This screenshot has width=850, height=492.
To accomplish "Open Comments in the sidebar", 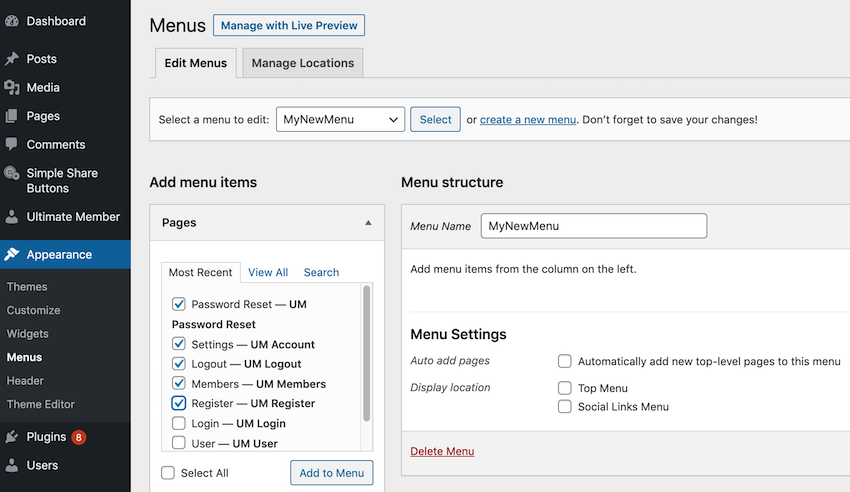I will [65, 145].
